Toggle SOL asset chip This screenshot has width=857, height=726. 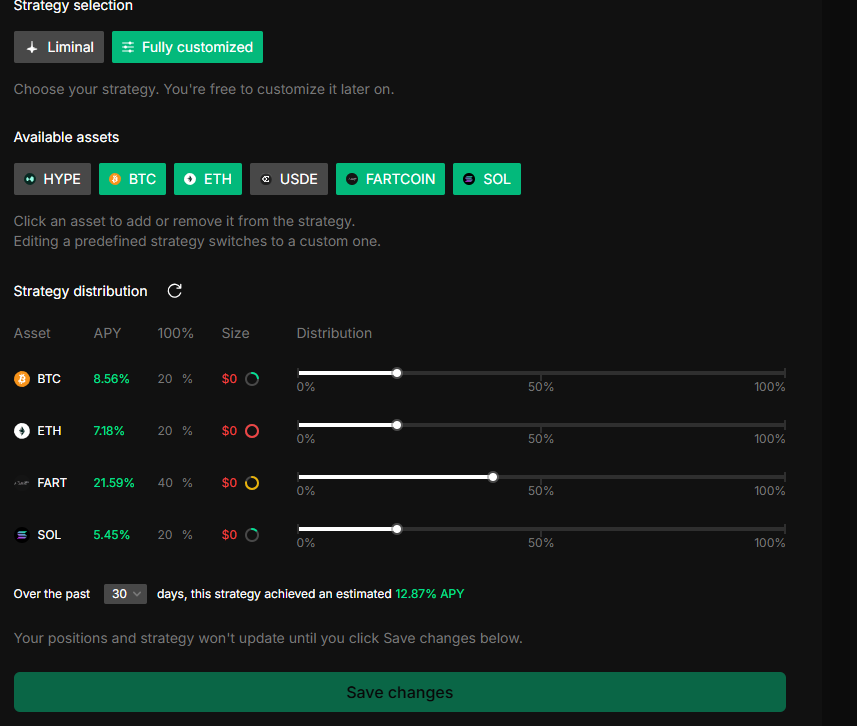(486, 179)
